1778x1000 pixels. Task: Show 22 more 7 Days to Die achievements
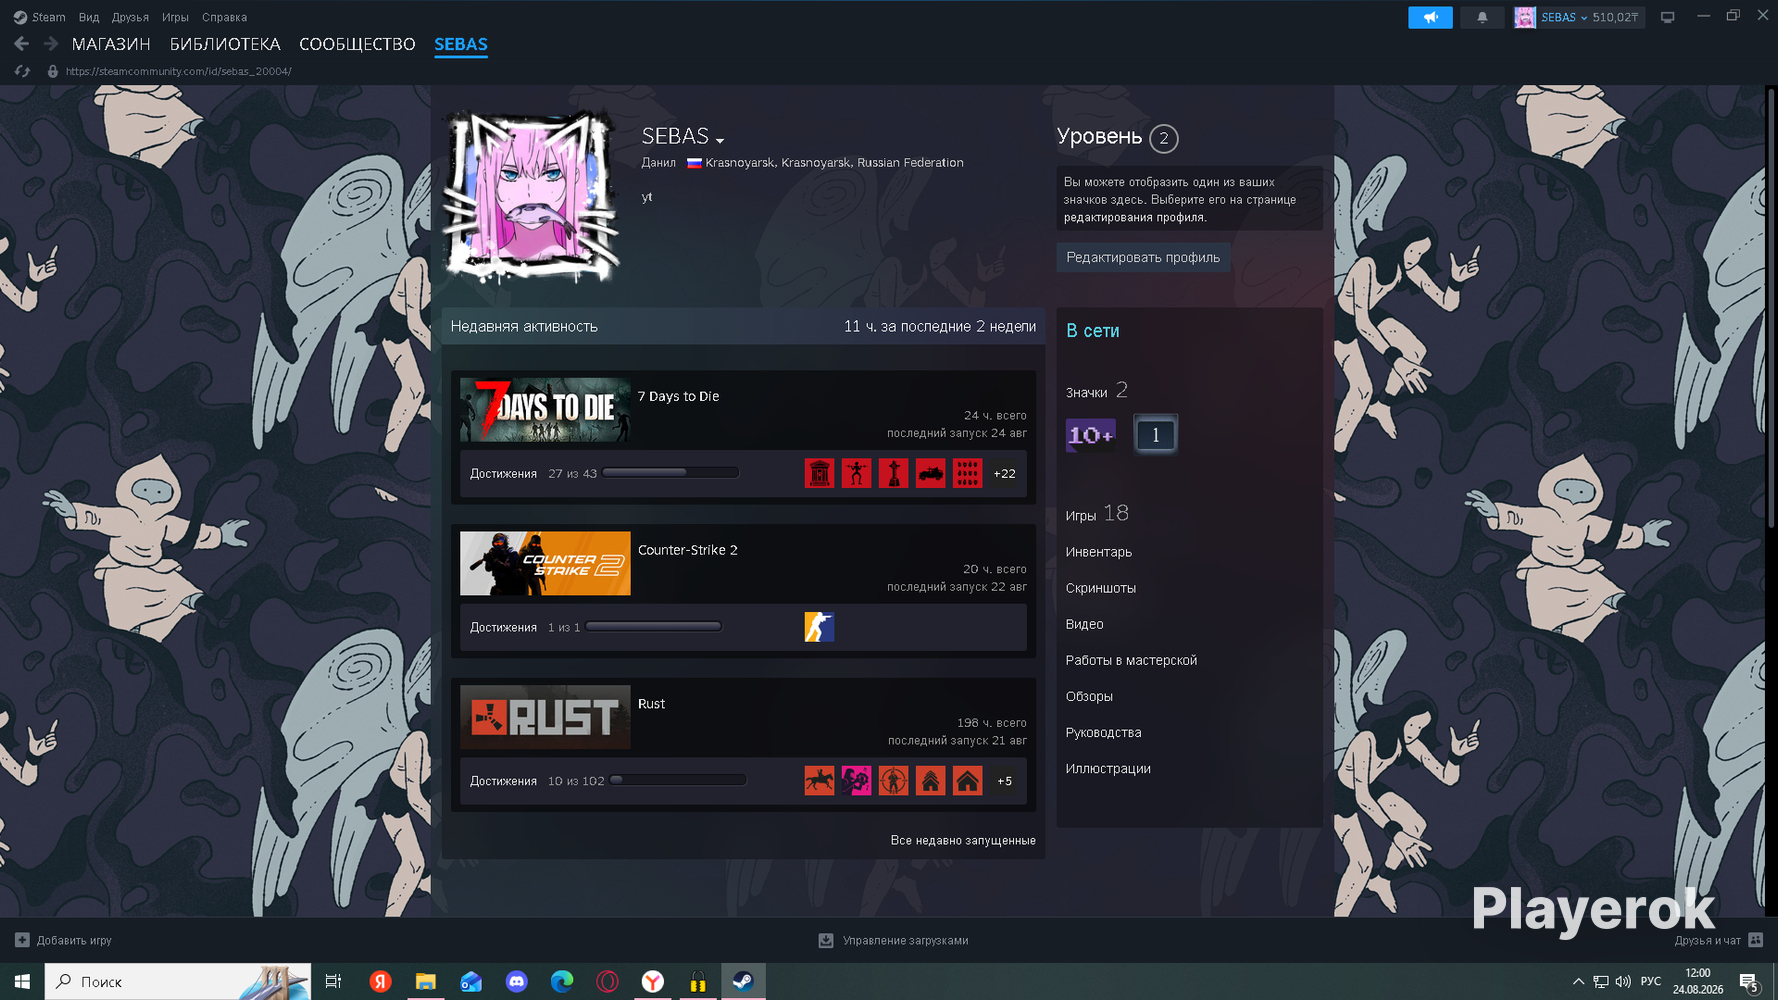tap(1004, 474)
